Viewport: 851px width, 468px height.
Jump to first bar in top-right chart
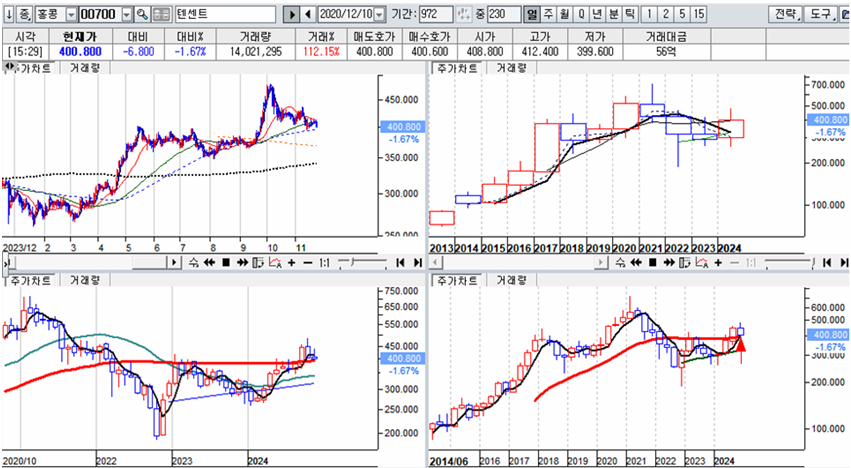[827, 263]
